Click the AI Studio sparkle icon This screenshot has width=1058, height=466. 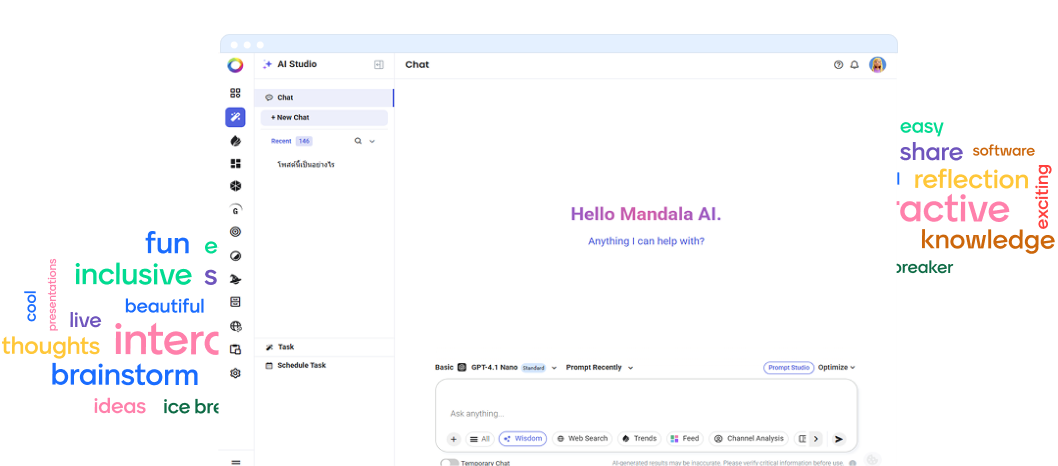point(268,65)
